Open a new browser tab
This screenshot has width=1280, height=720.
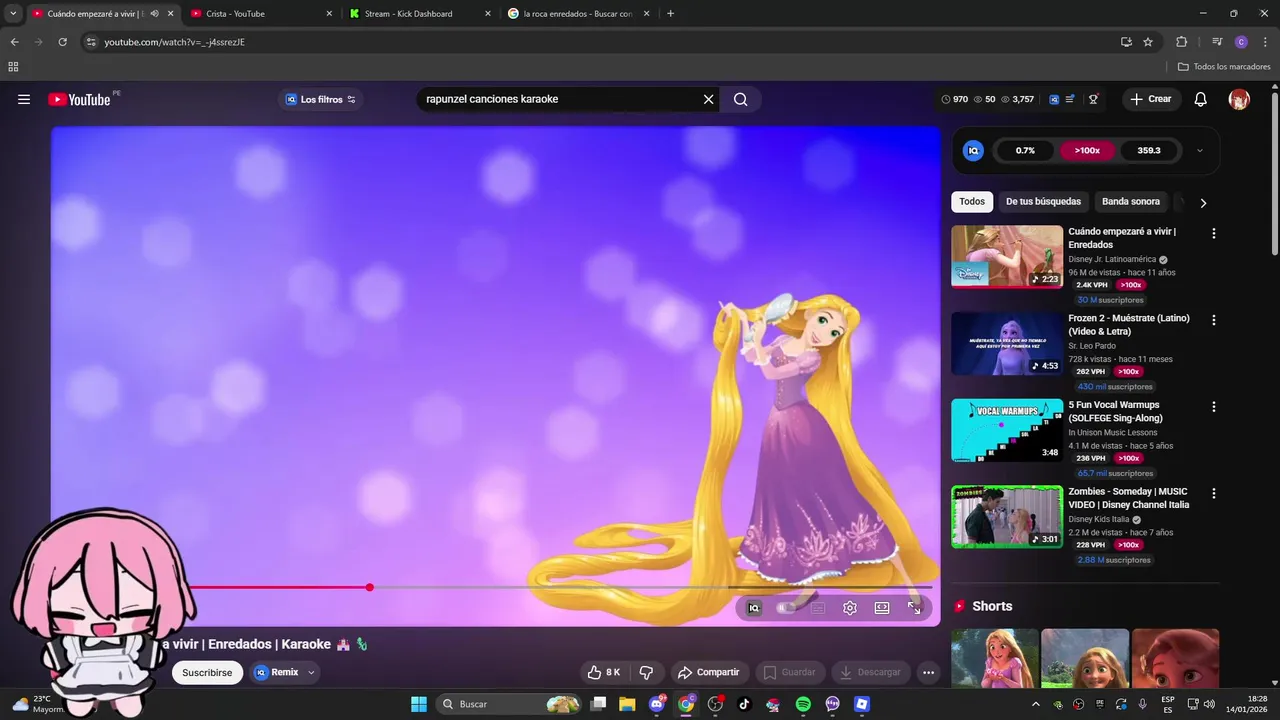[x=670, y=14]
